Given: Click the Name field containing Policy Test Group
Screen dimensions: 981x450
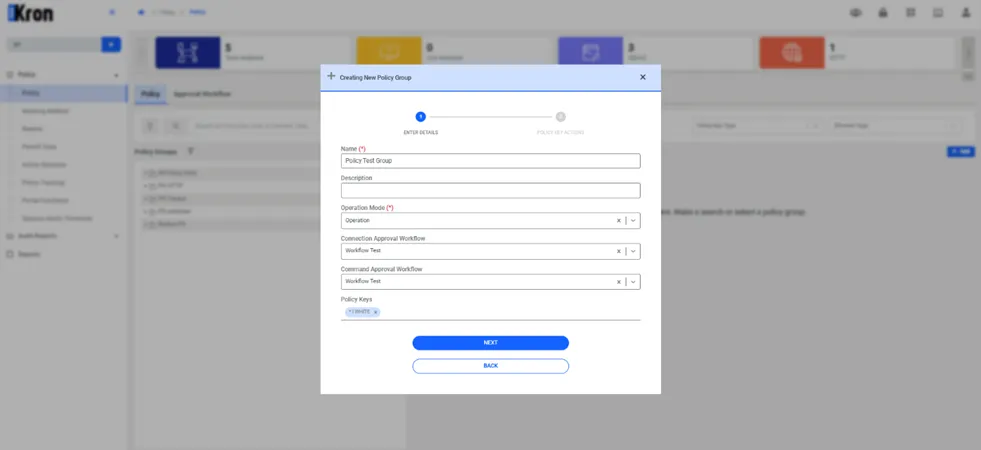Looking at the screenshot, I should coord(490,161).
